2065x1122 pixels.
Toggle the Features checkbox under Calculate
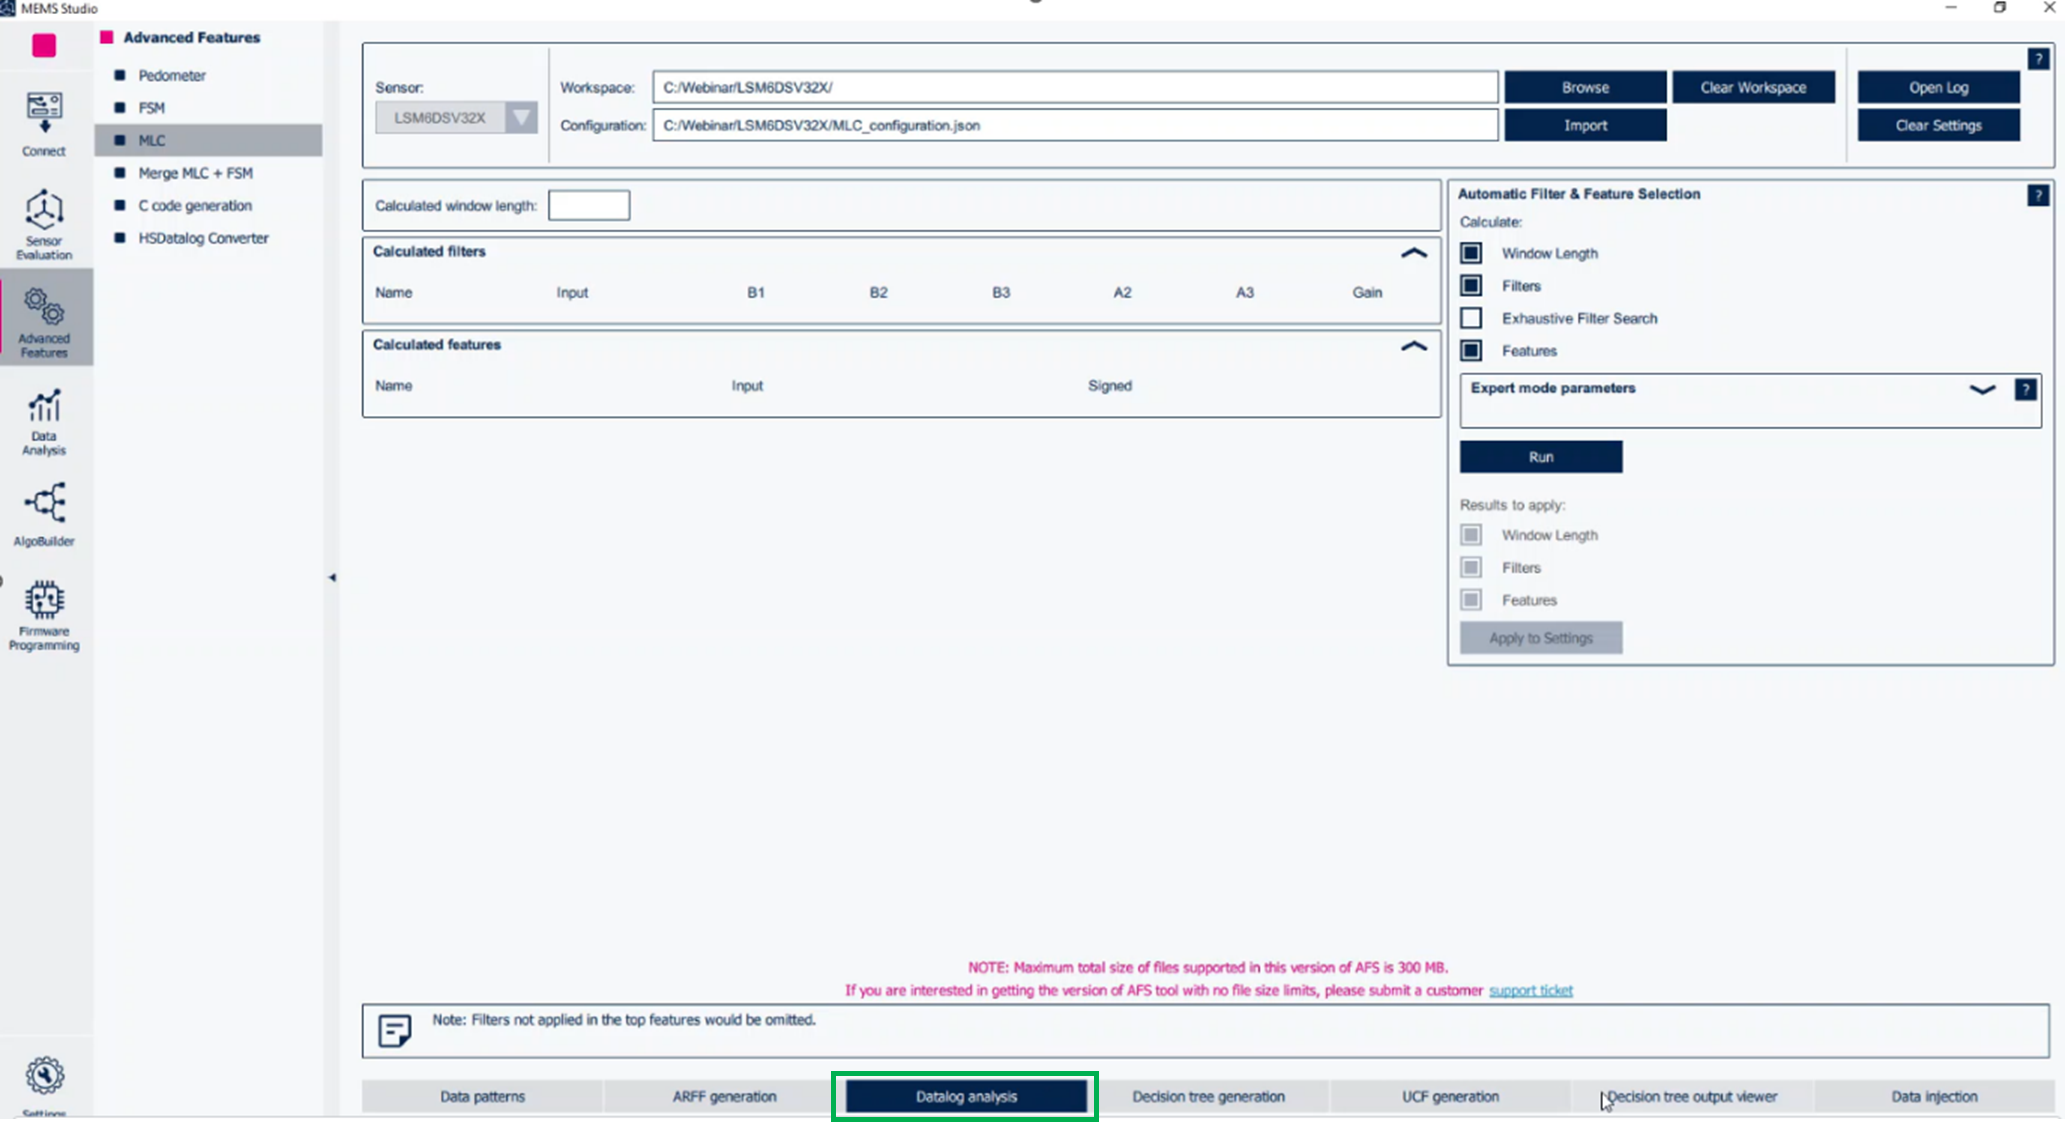(1471, 351)
